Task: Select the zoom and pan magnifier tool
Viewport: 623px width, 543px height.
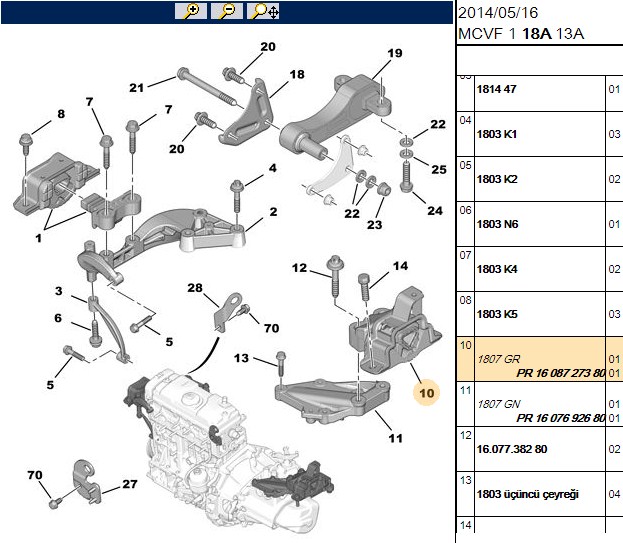Action: click(x=263, y=11)
